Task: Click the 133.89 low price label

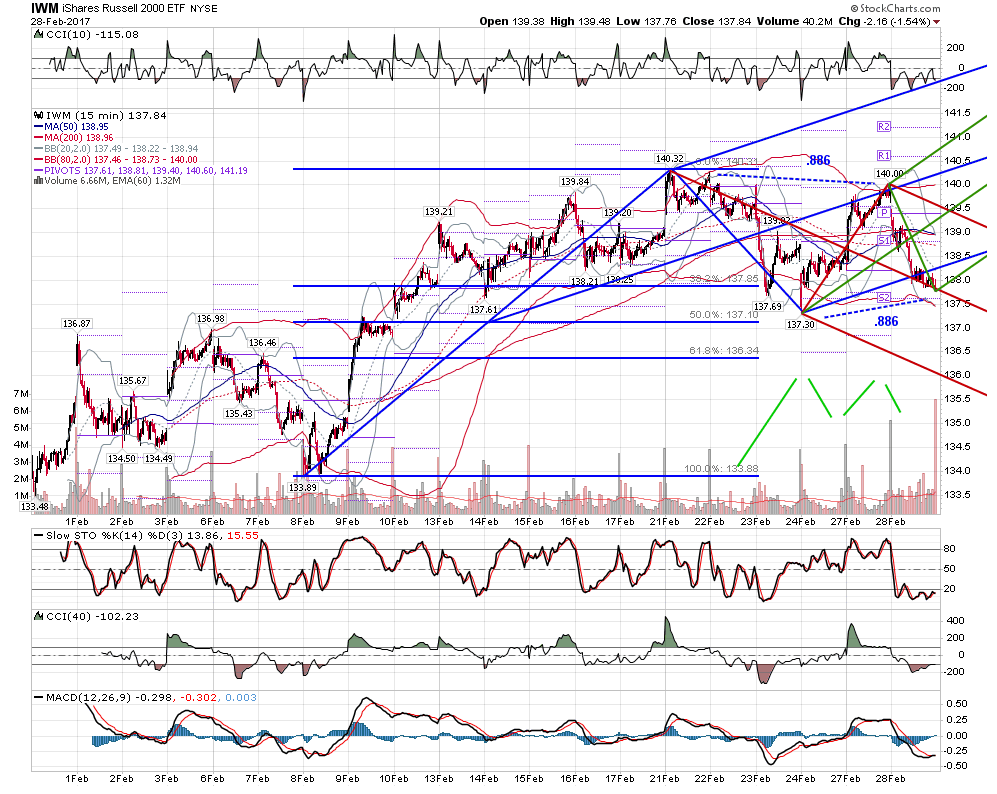Action: pos(303,488)
